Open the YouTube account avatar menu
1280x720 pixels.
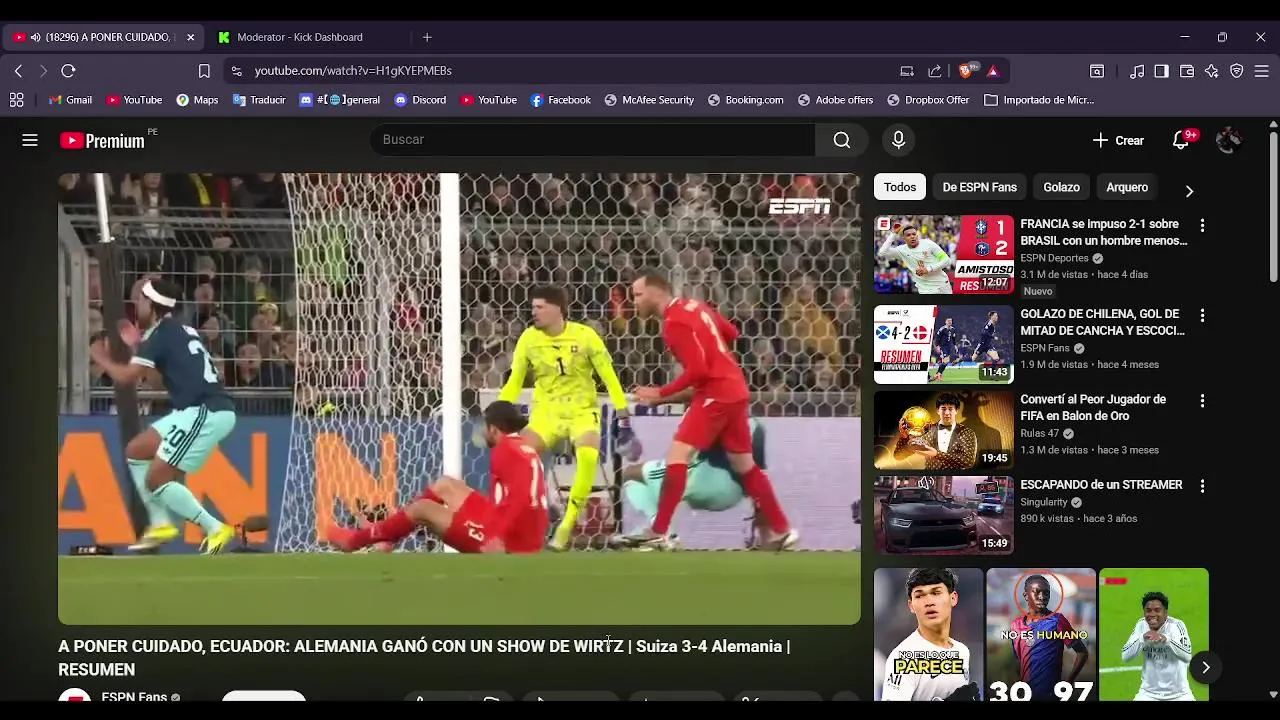[x=1228, y=140]
